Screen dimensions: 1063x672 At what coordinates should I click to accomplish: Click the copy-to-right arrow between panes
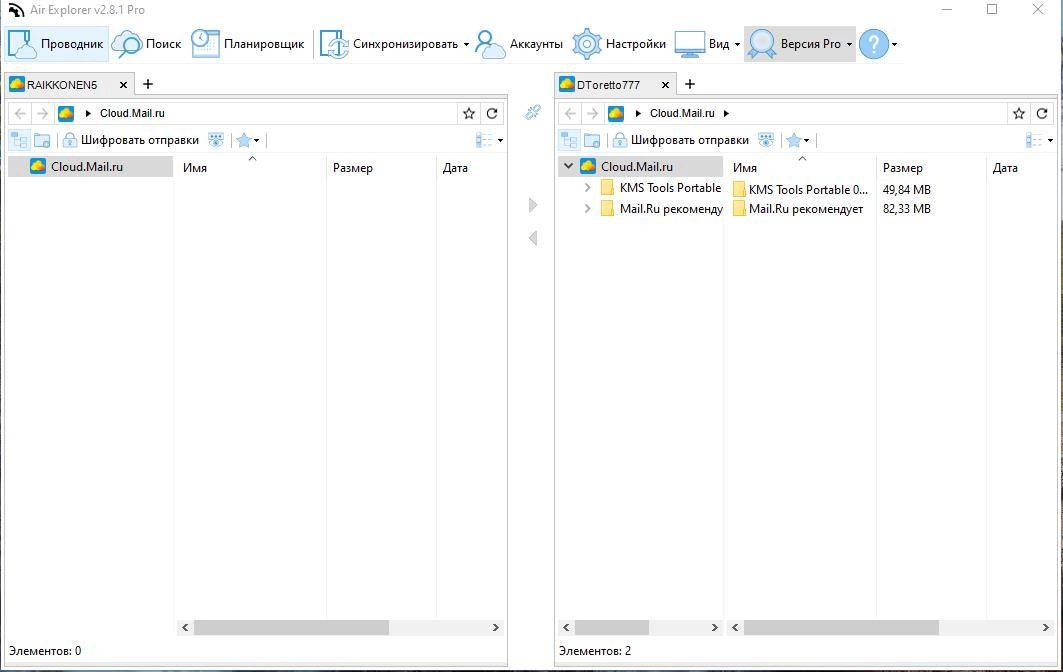[533, 205]
